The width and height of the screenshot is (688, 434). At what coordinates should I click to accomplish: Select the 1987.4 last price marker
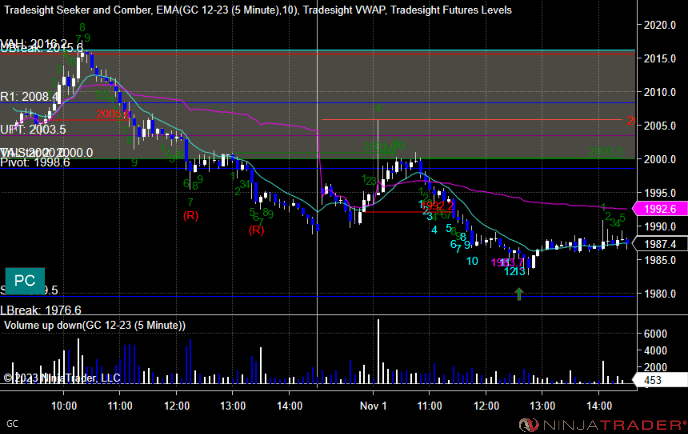click(x=659, y=244)
